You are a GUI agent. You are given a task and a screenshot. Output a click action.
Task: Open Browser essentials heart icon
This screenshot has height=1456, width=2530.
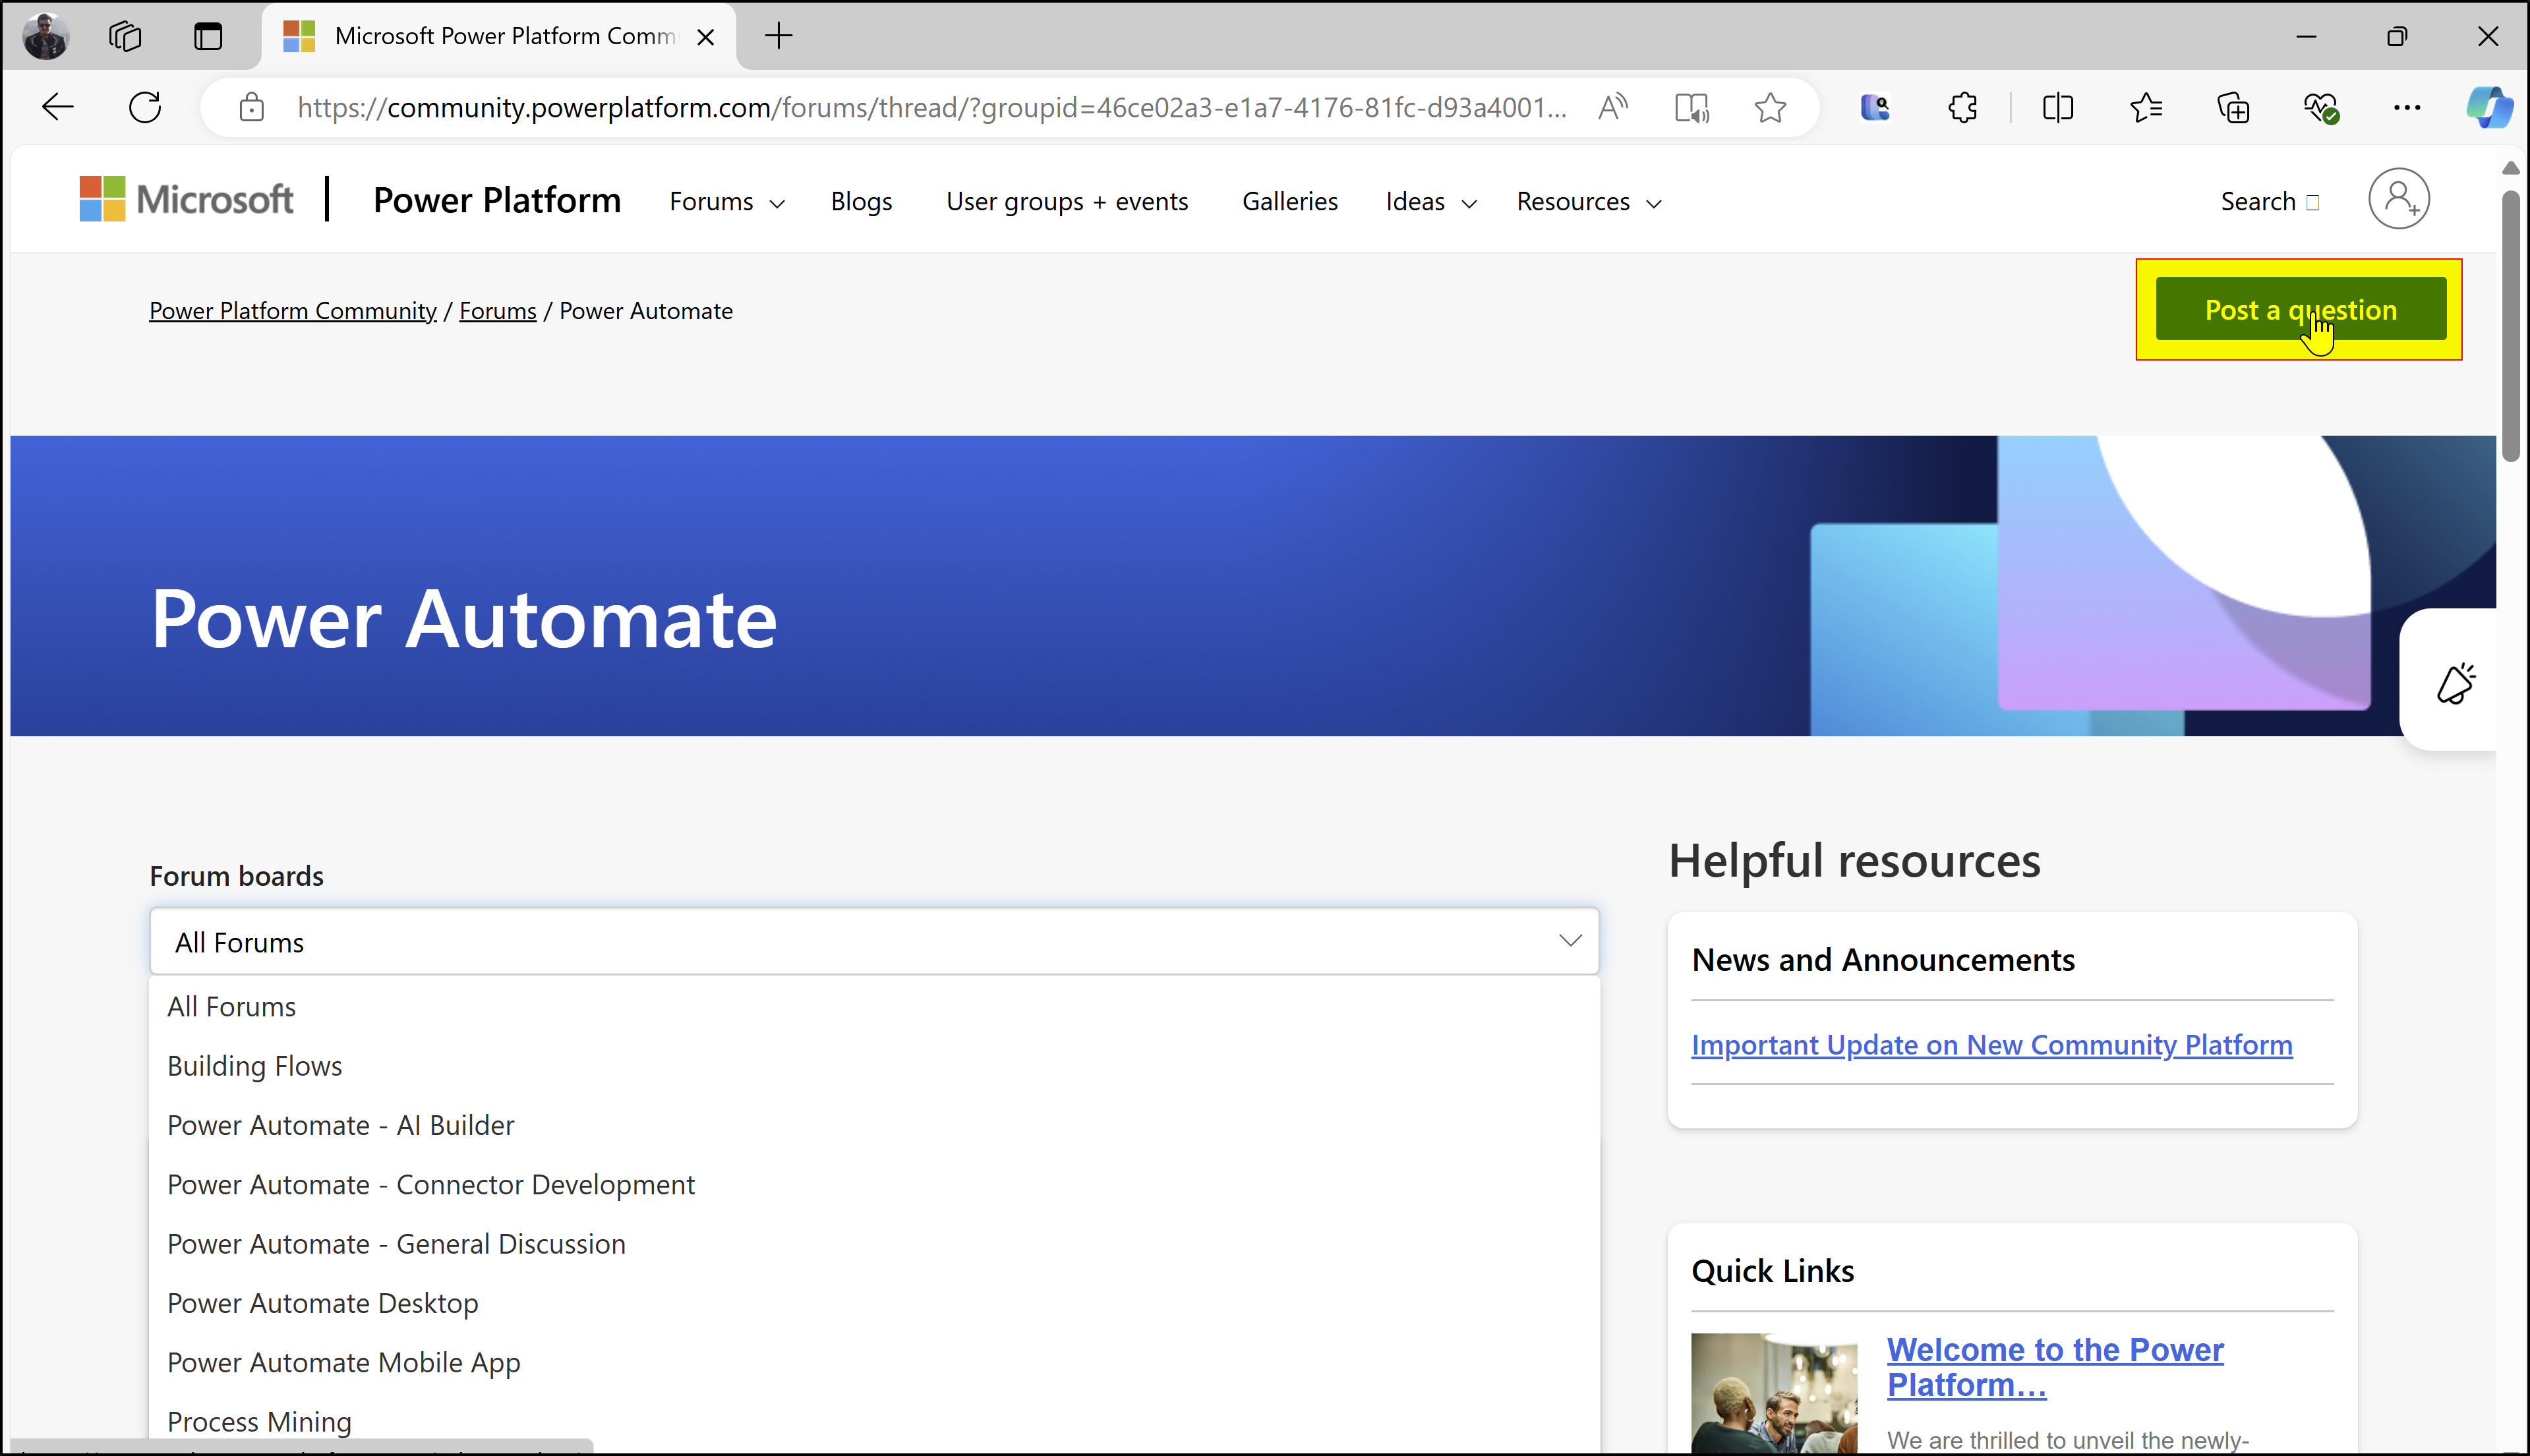tap(2321, 107)
